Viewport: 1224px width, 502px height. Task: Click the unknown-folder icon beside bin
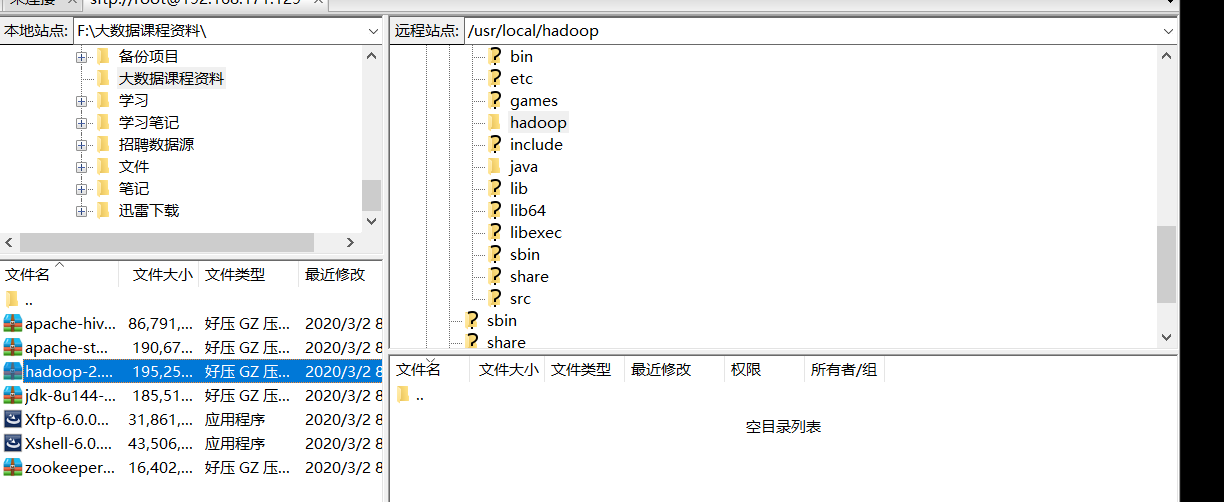point(494,56)
